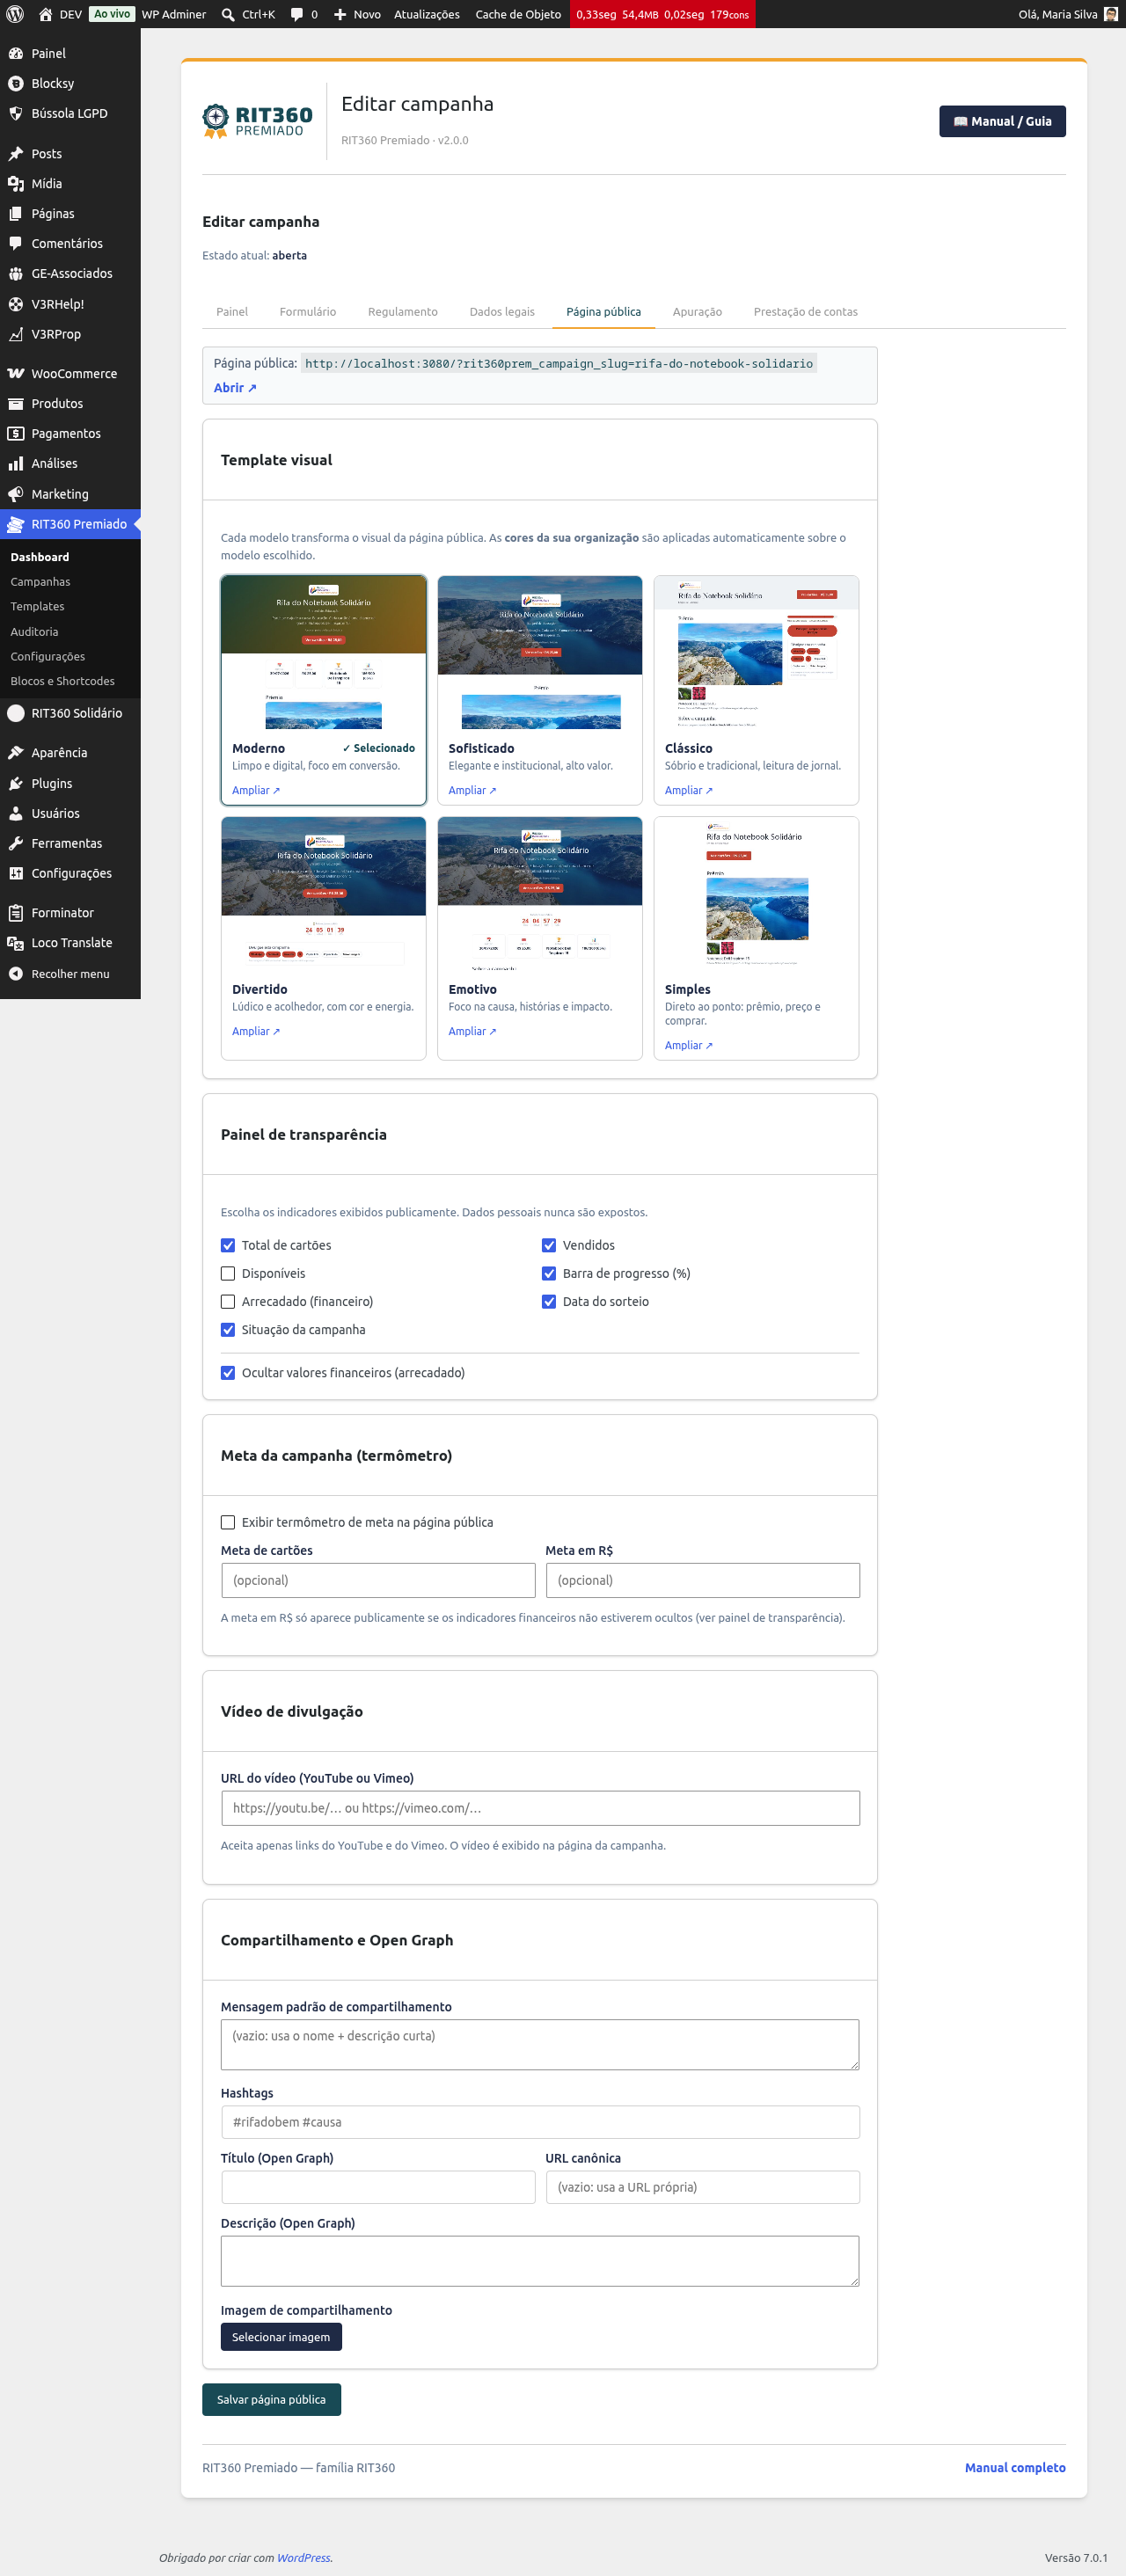Click the WordPress logo in admin bar
1126x2576 pixels.
(x=15, y=14)
